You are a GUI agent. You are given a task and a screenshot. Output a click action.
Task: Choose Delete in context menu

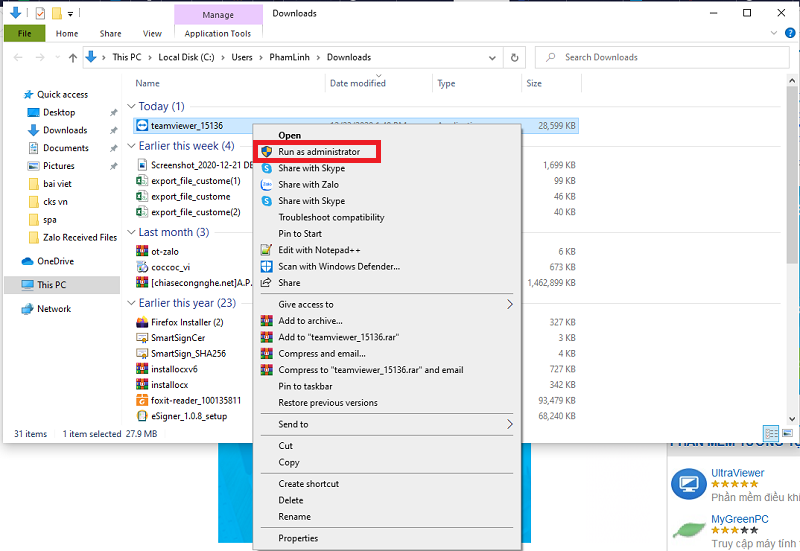pos(291,500)
